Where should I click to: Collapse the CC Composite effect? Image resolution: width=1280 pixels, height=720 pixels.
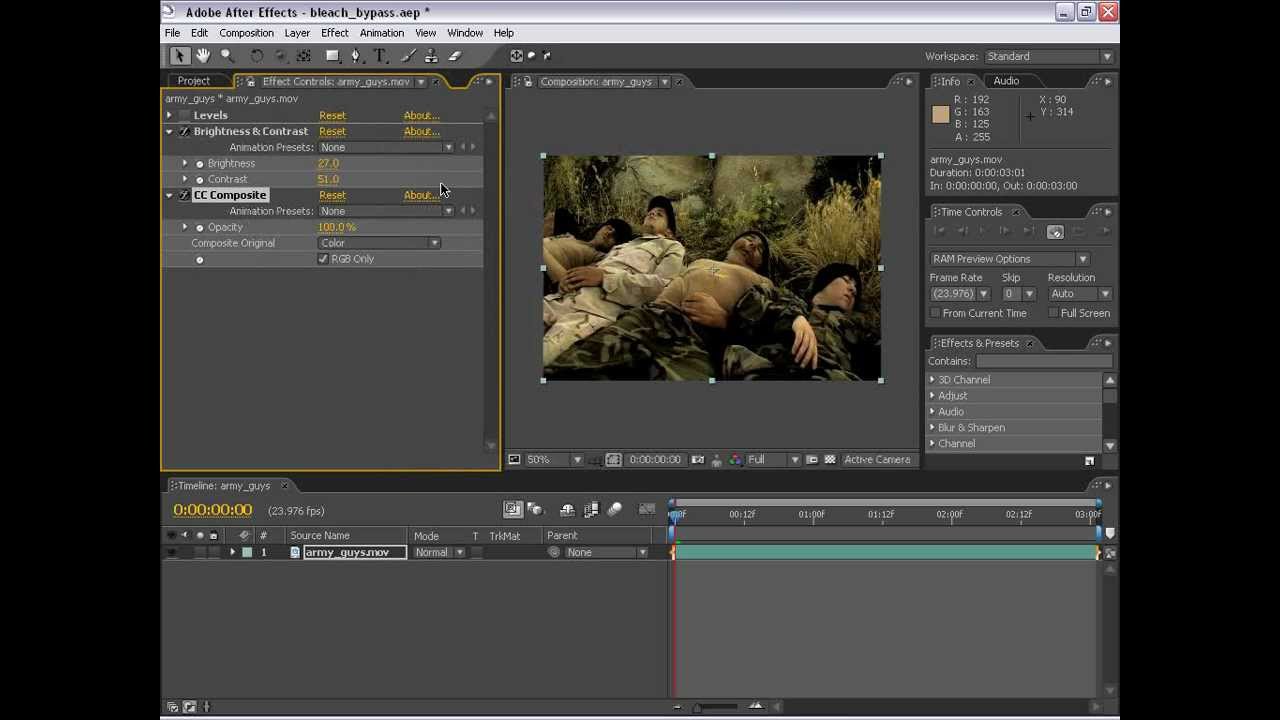coord(169,195)
